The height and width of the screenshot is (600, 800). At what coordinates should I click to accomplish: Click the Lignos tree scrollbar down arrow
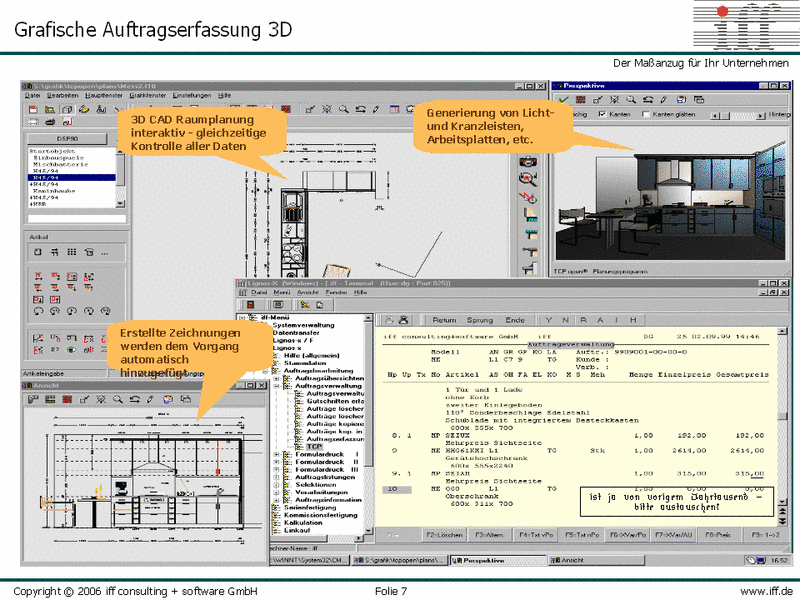pos(368,531)
